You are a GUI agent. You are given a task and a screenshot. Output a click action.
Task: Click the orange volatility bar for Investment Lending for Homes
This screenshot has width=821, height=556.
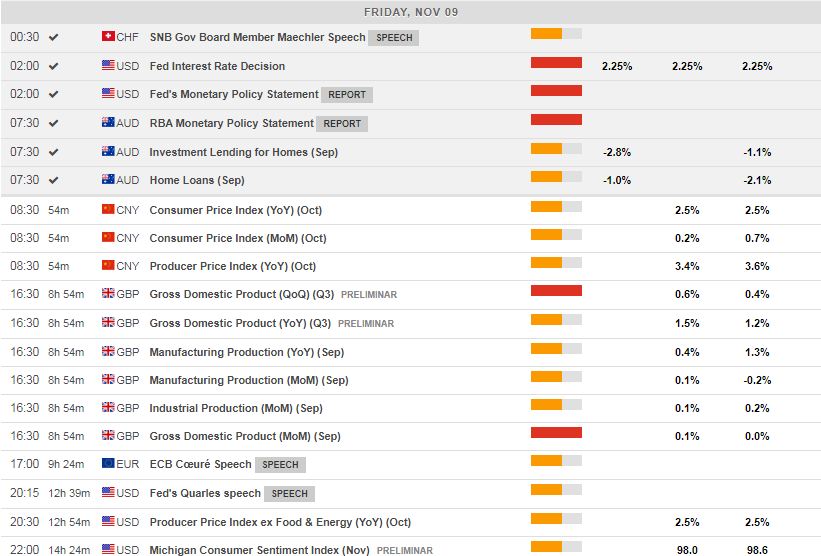coord(546,149)
